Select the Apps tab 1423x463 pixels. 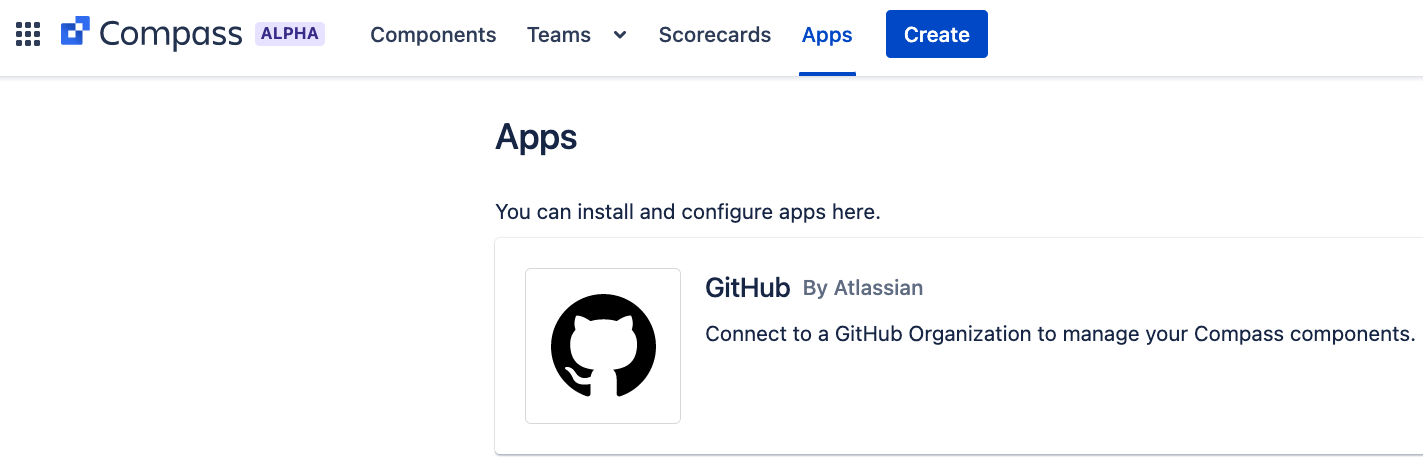click(827, 34)
